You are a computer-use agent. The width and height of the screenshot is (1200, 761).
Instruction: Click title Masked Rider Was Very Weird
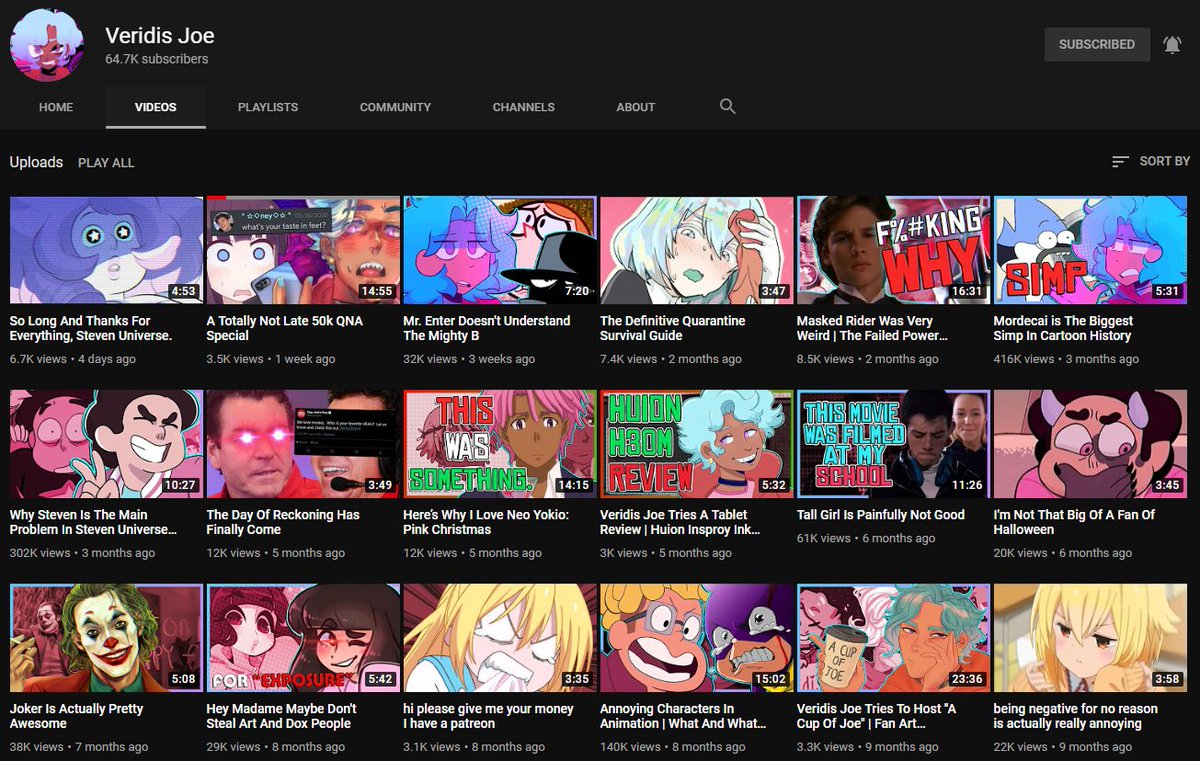point(872,328)
